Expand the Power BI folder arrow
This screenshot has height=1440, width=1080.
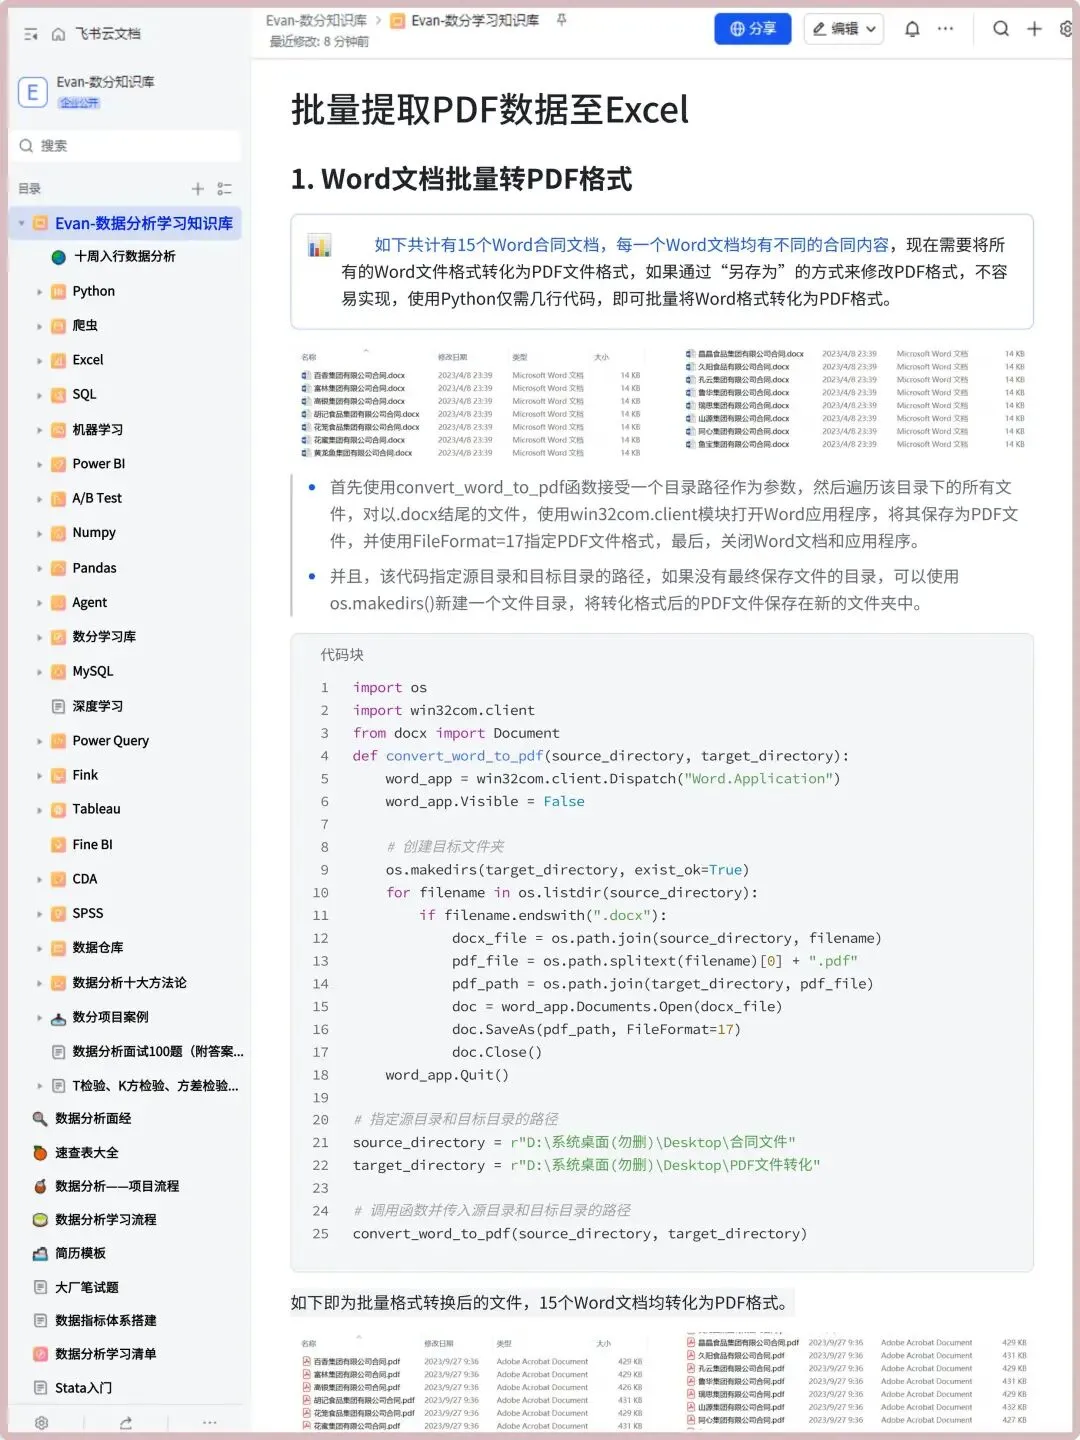40,465
